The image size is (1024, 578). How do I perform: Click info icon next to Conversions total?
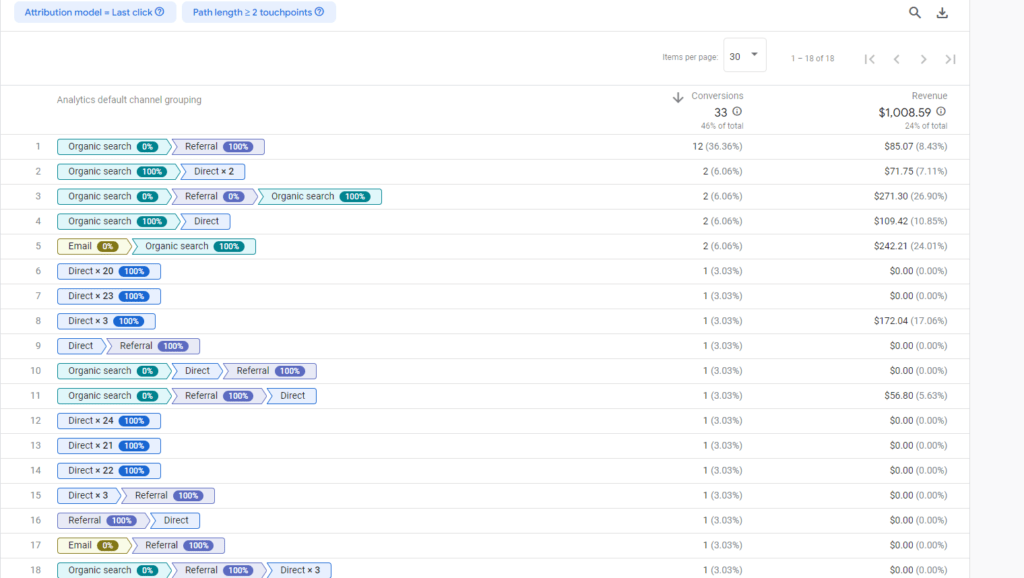click(737, 112)
